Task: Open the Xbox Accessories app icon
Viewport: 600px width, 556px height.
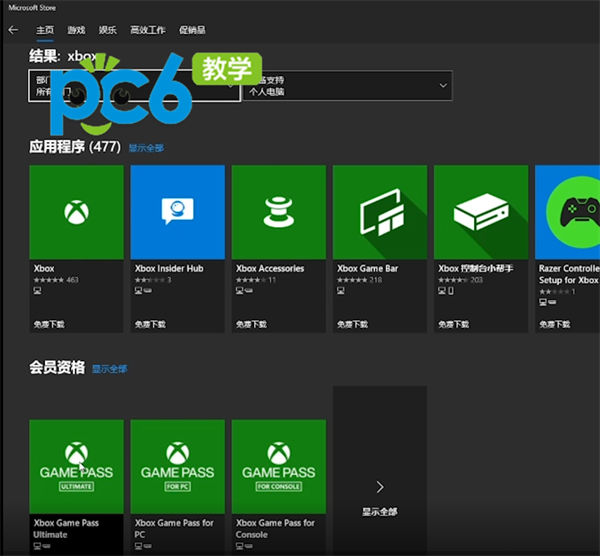Action: click(x=278, y=212)
